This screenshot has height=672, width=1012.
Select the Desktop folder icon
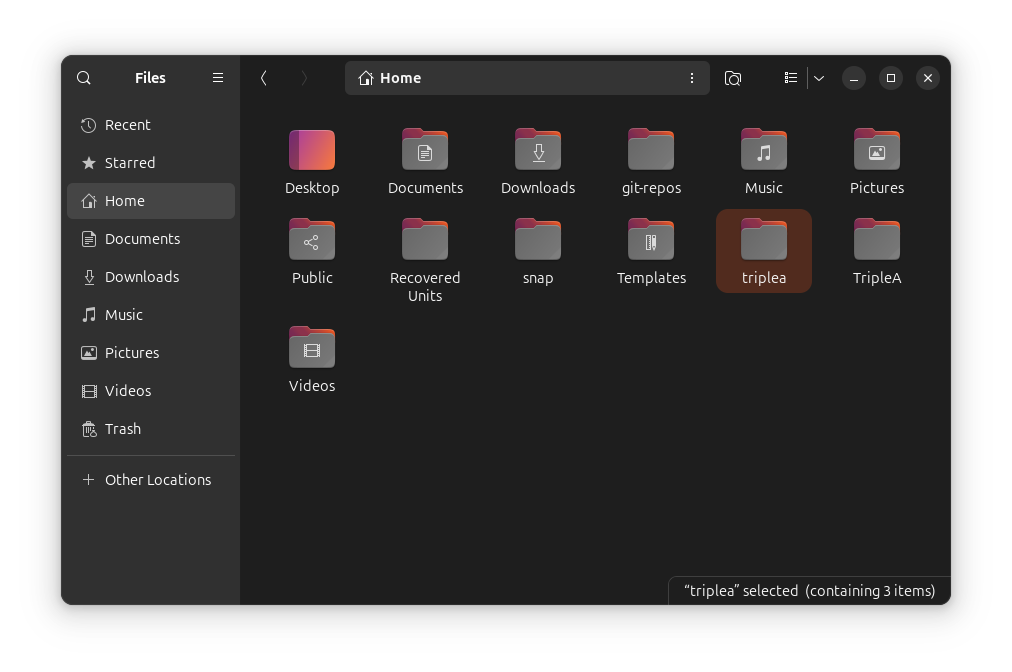tap(312, 149)
